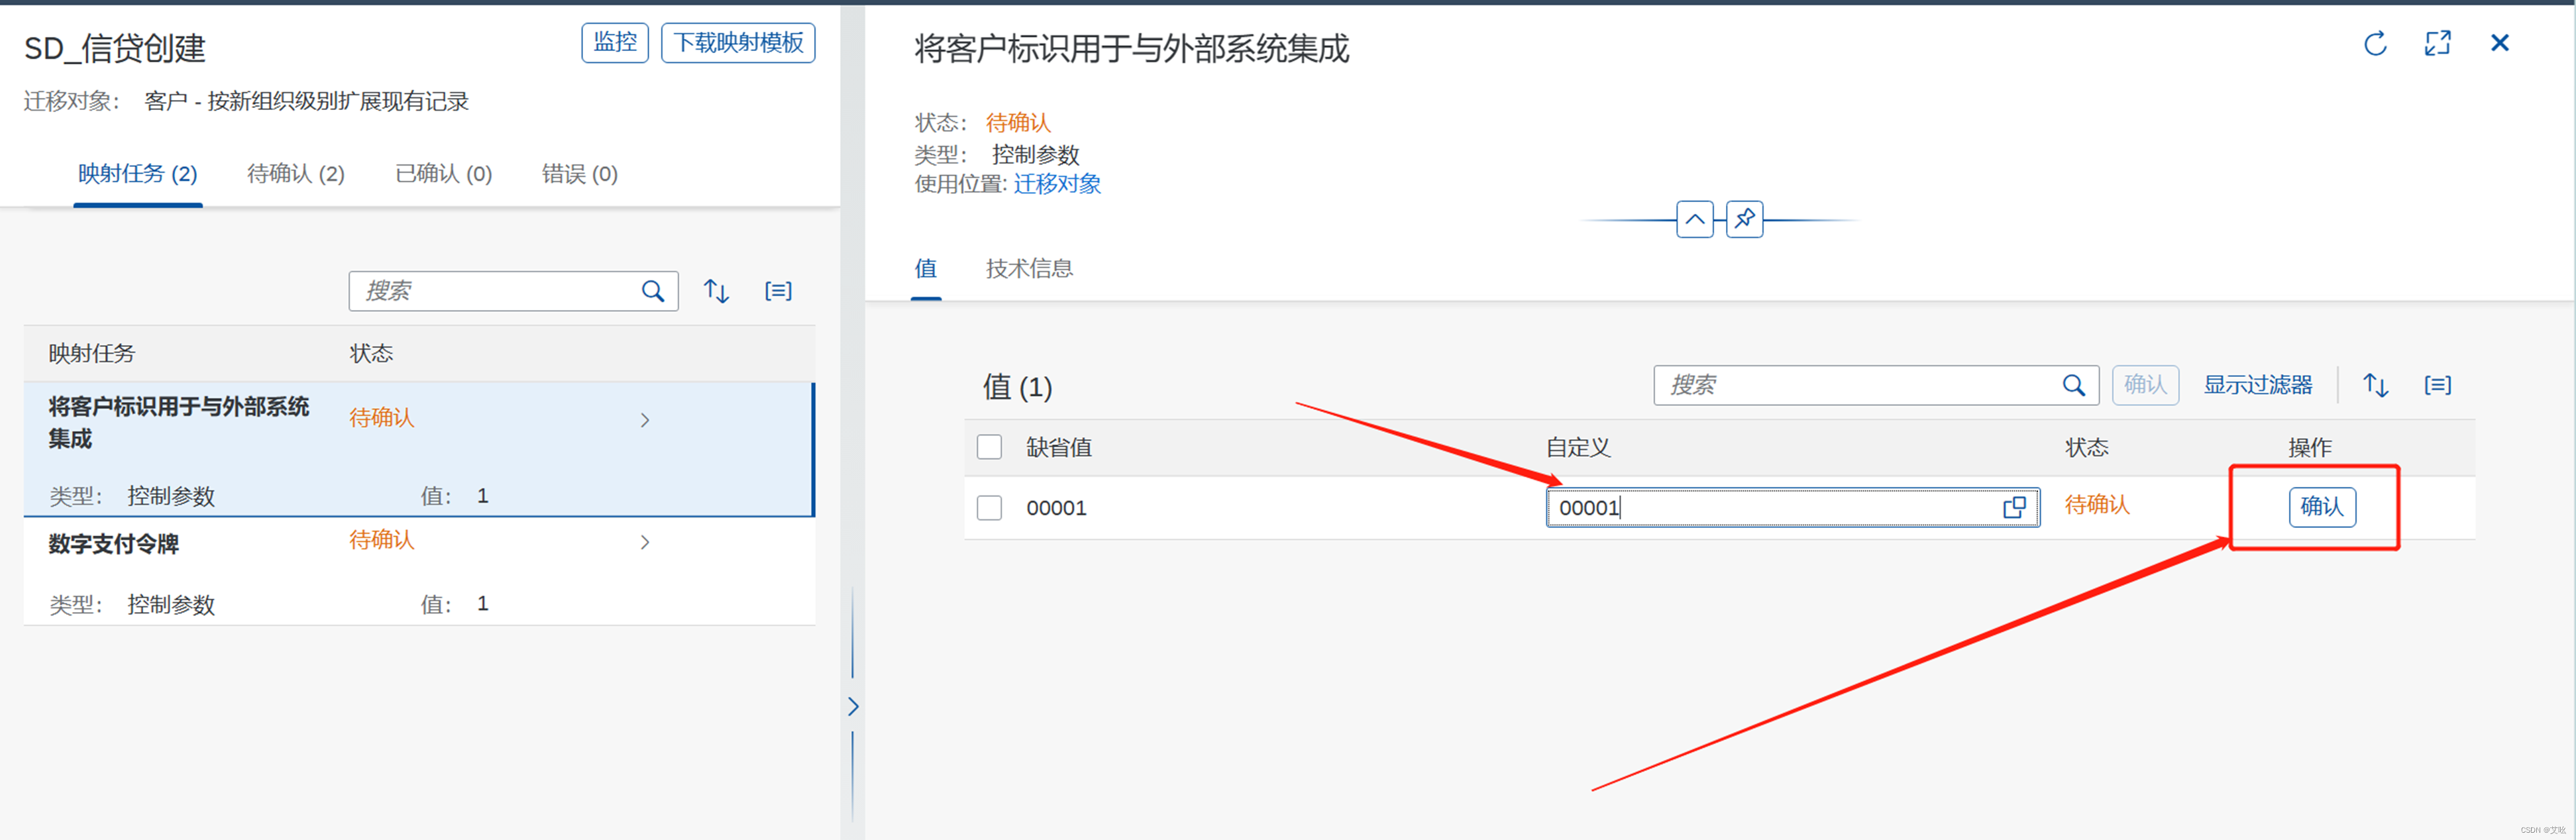Click the 缺省值 cell 00001

(1056, 508)
